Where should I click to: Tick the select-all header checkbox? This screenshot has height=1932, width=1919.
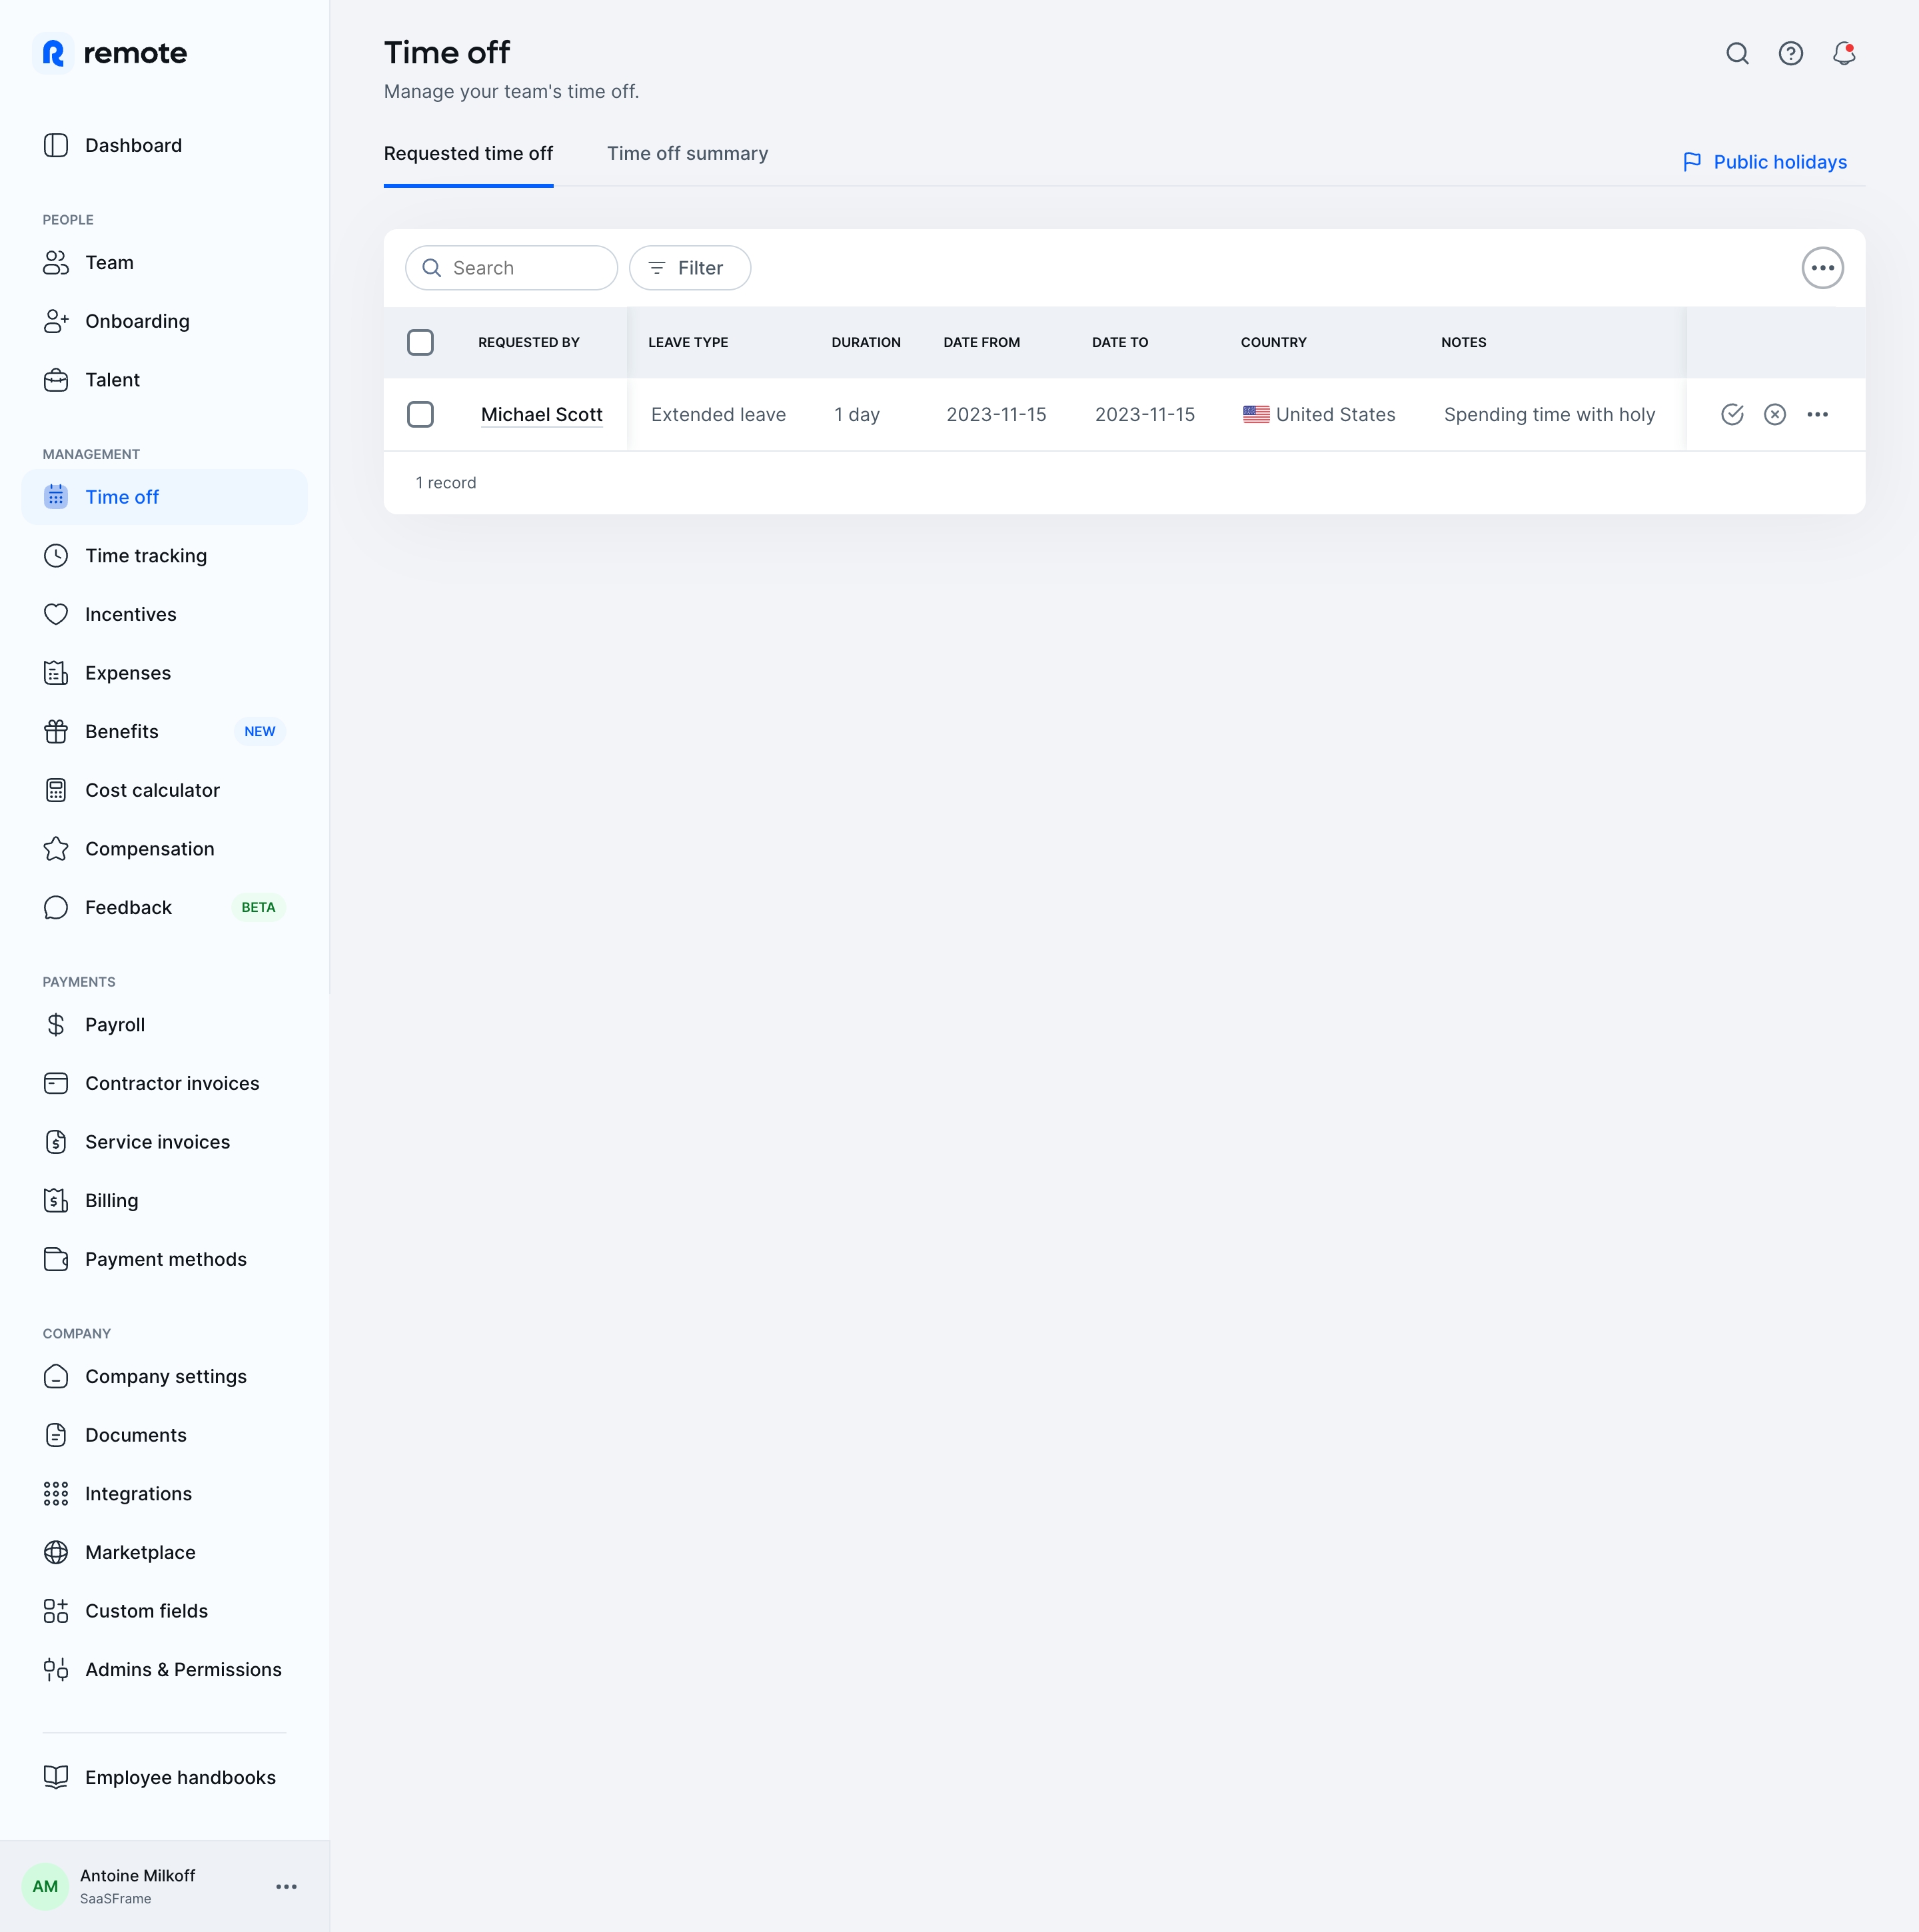[x=420, y=342]
